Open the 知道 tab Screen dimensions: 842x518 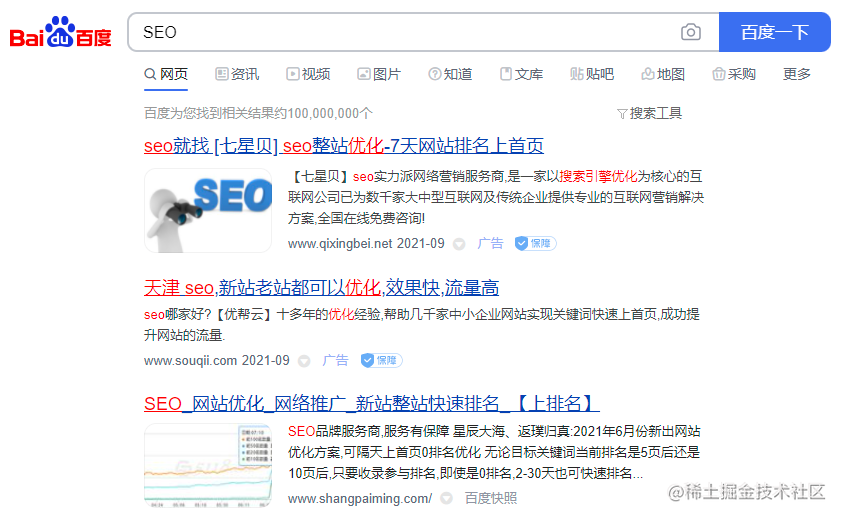(450, 74)
